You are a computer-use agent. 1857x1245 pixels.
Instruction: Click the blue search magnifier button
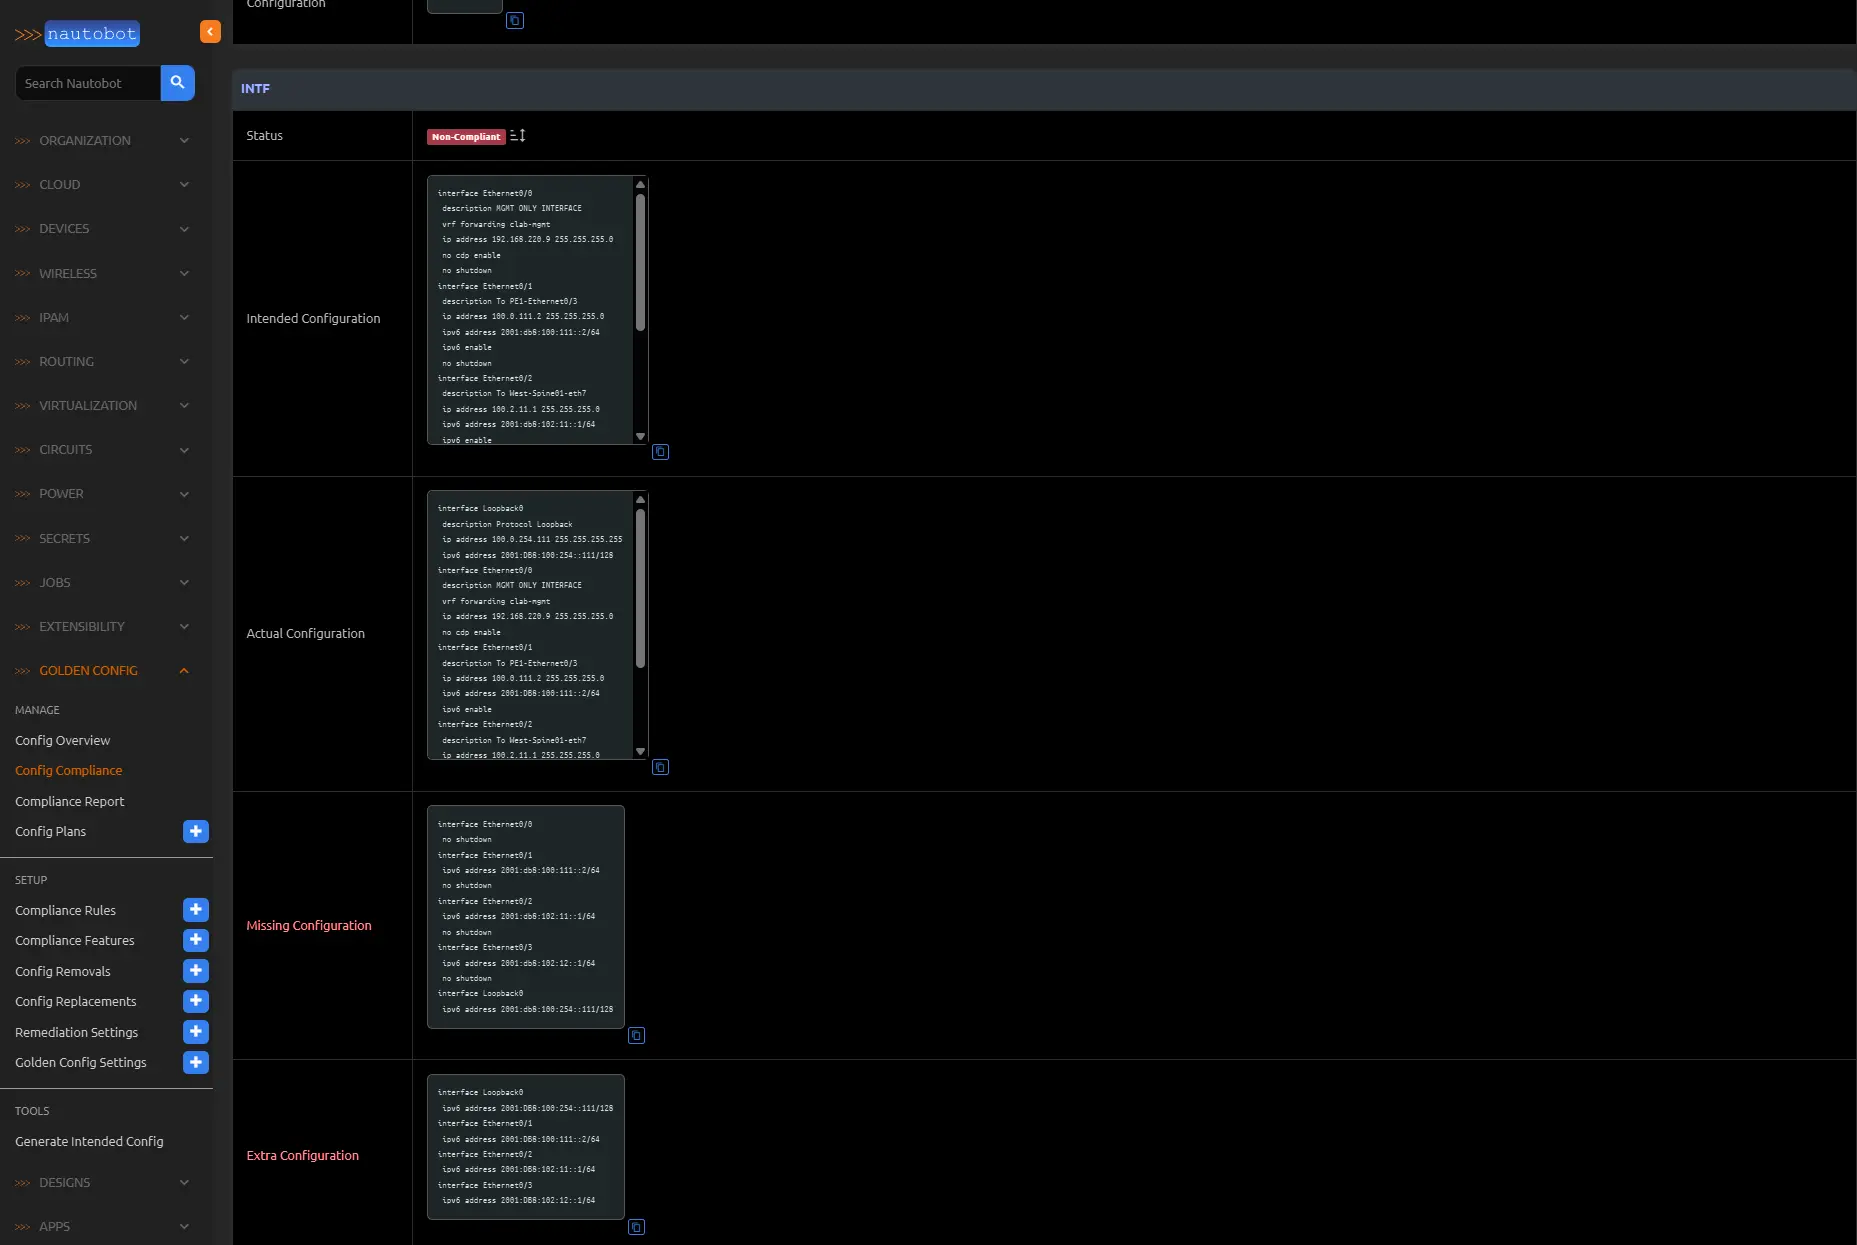(177, 83)
